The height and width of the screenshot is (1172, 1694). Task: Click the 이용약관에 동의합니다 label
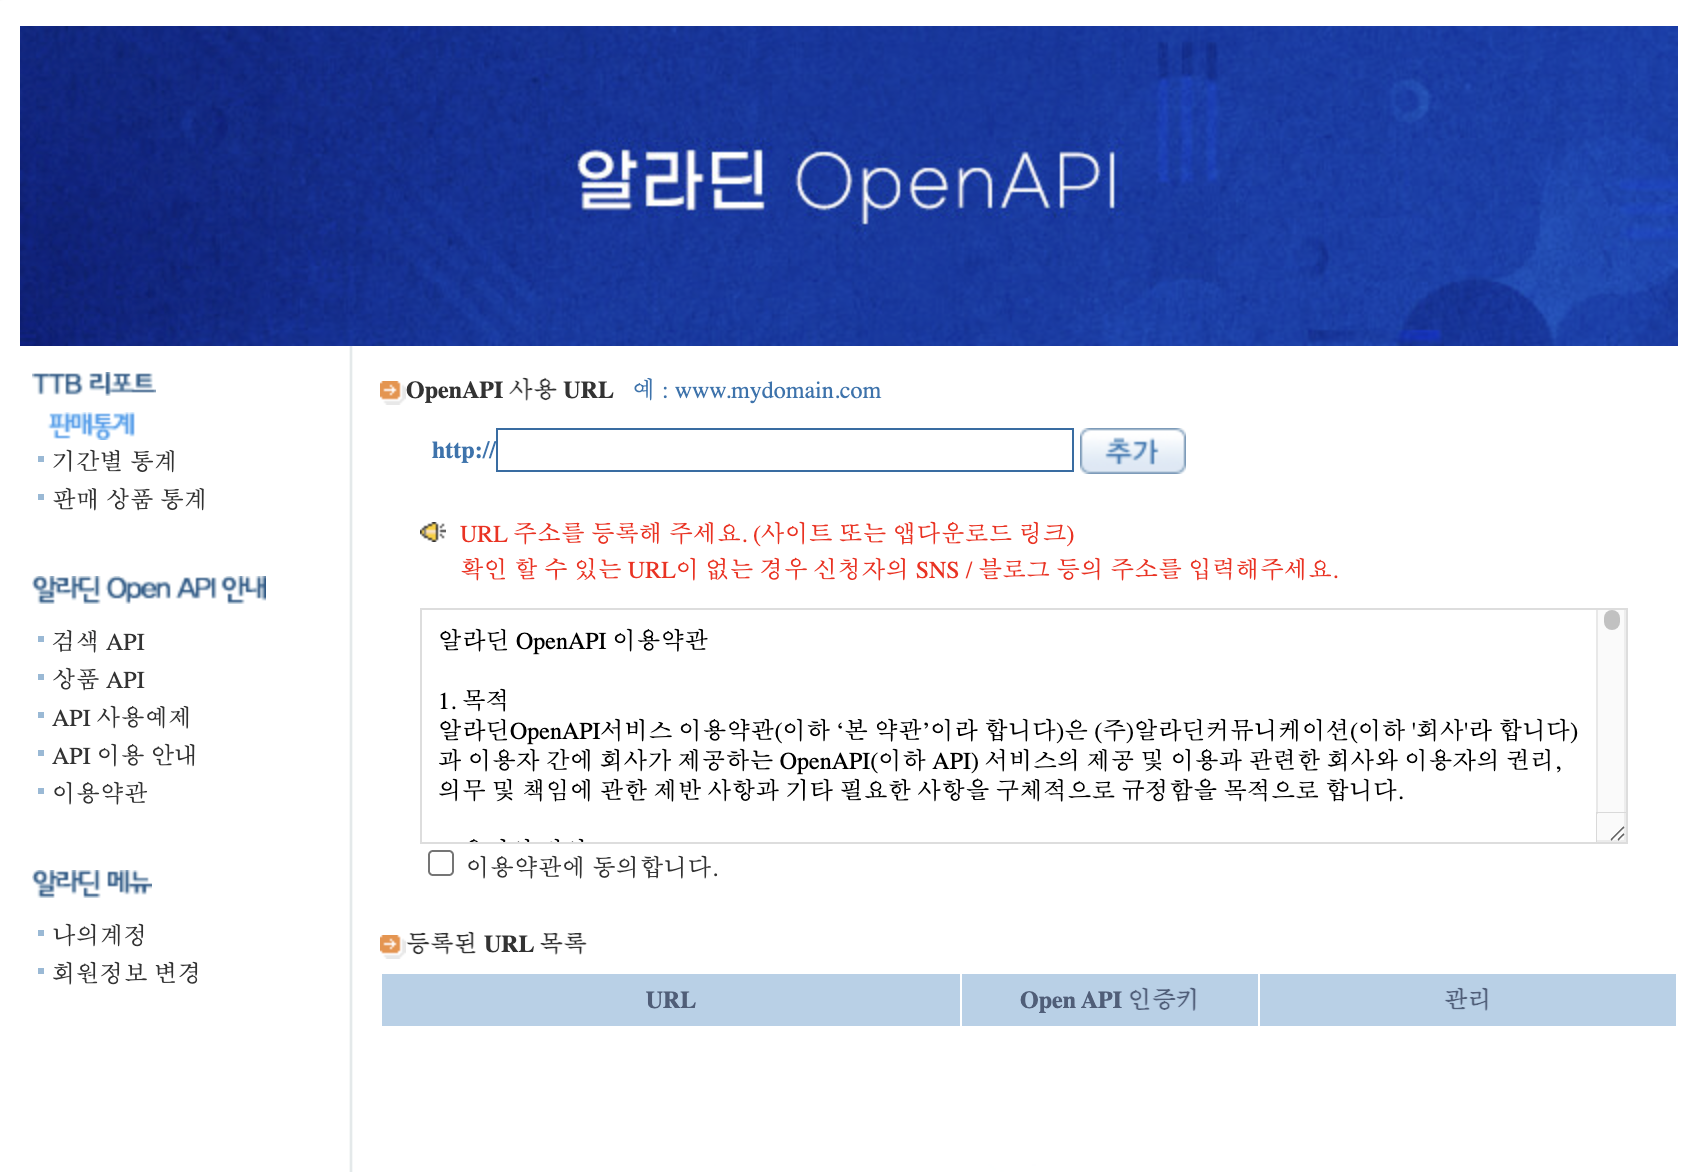[592, 866]
